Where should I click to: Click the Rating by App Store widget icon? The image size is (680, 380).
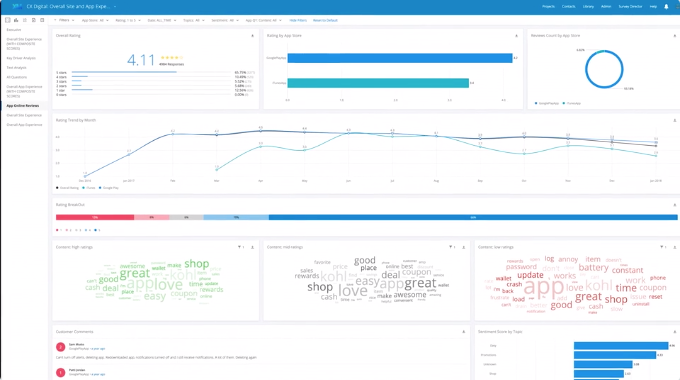point(516,36)
